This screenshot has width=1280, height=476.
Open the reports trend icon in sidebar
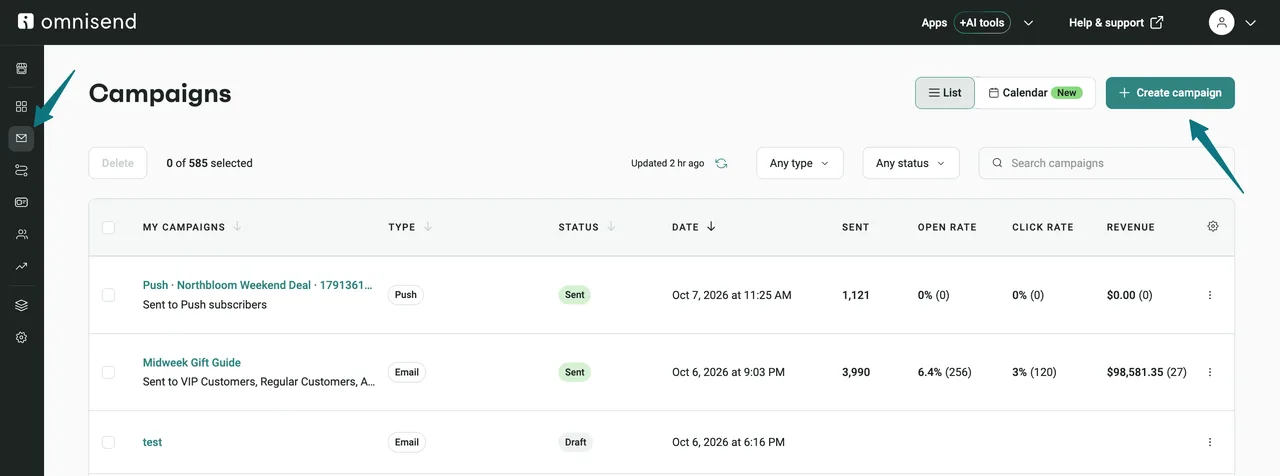click(x=22, y=266)
